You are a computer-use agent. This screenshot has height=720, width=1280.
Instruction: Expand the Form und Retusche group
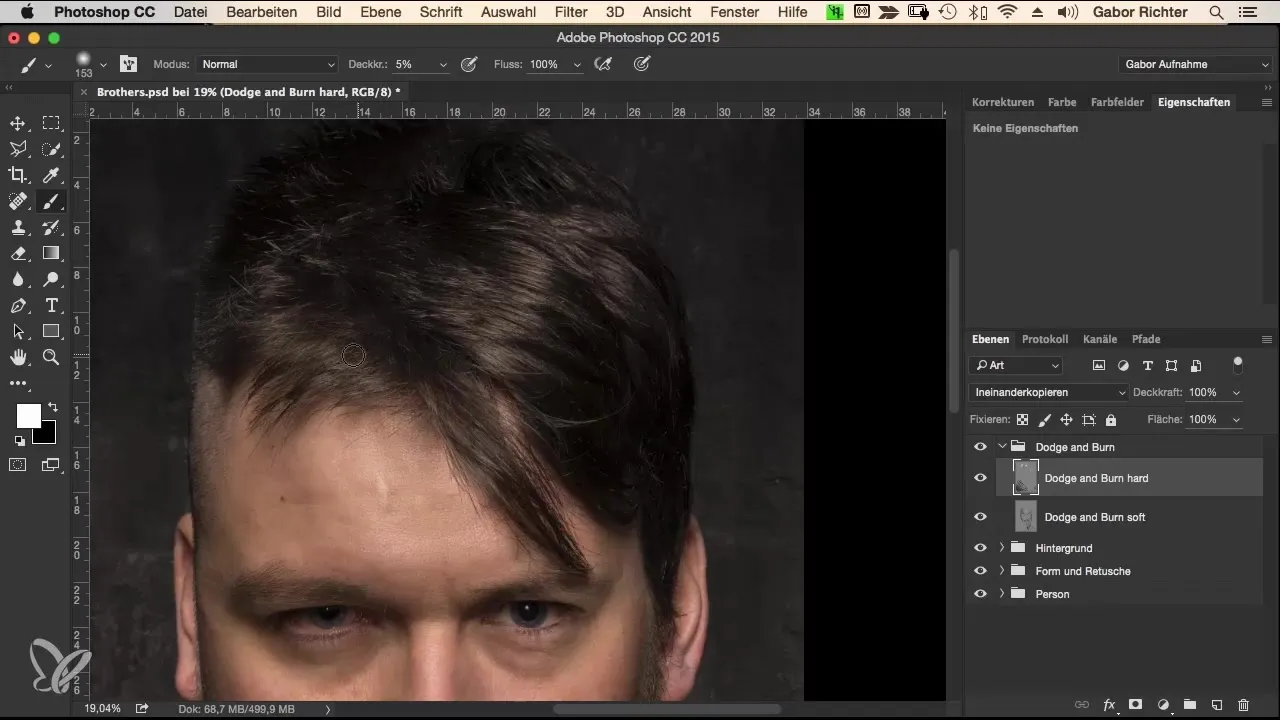coord(1002,571)
